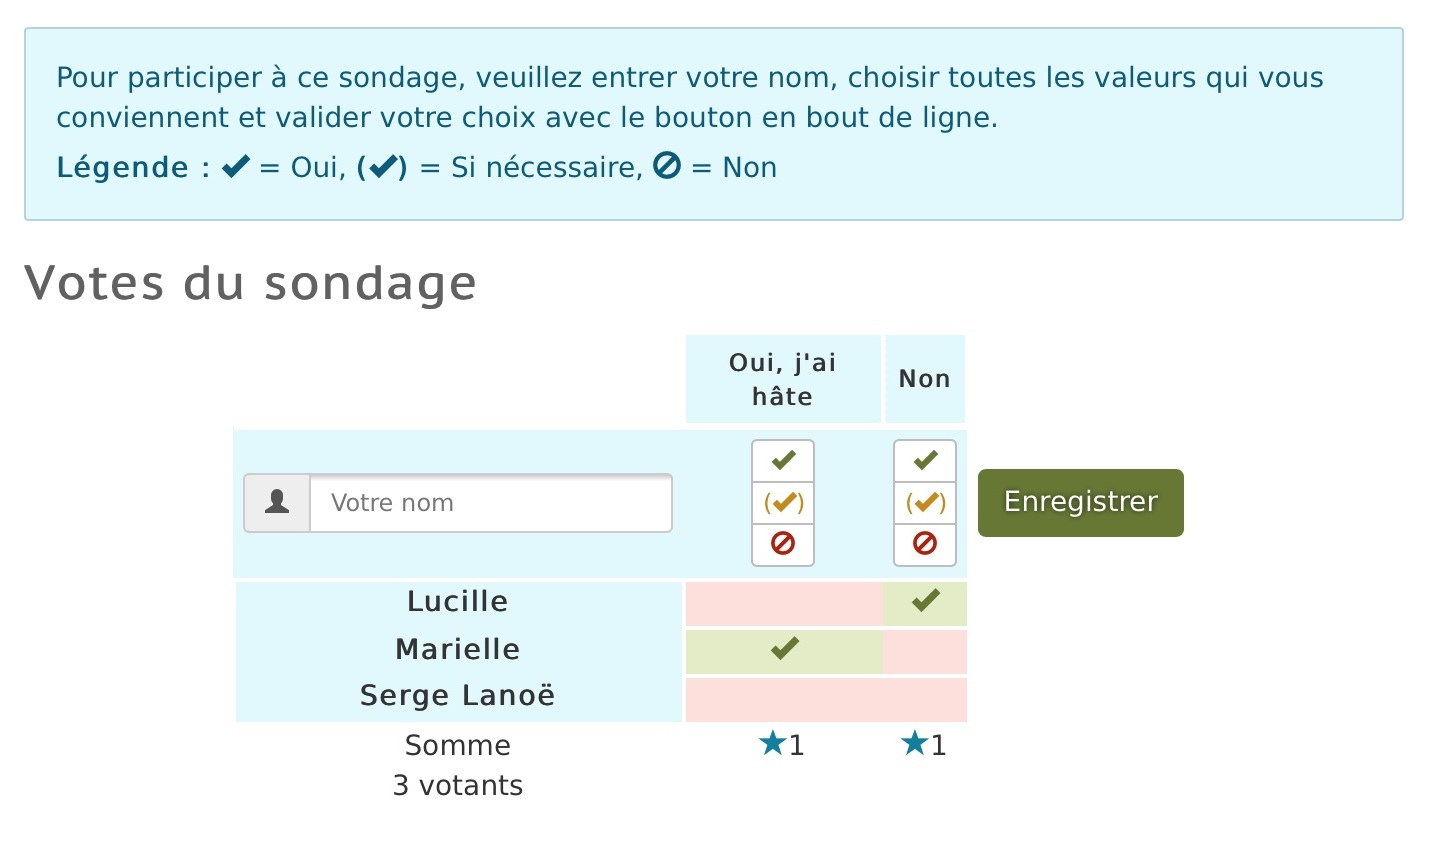
Task: Choose the orange "if needed" option in the Non column
Action: (x=925, y=503)
